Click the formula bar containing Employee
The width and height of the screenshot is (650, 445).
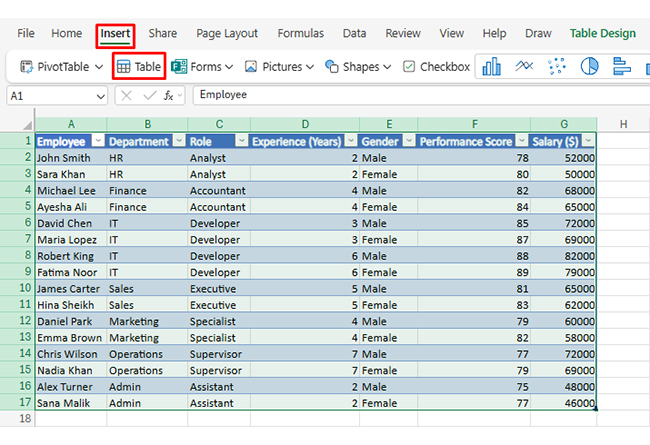coord(400,95)
